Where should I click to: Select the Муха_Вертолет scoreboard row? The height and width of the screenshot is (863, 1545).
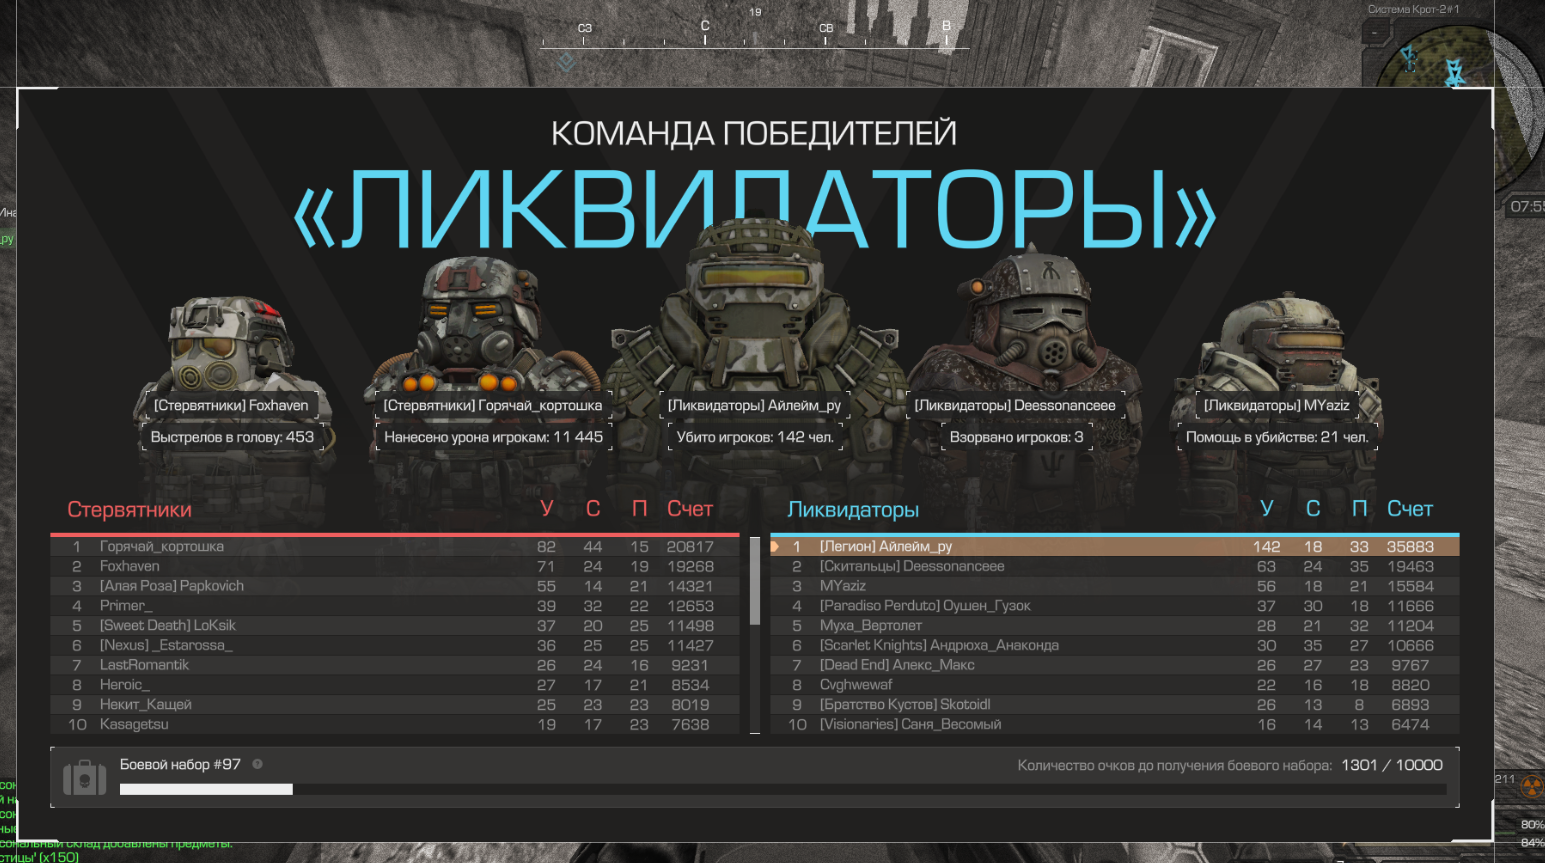click(x=1115, y=625)
